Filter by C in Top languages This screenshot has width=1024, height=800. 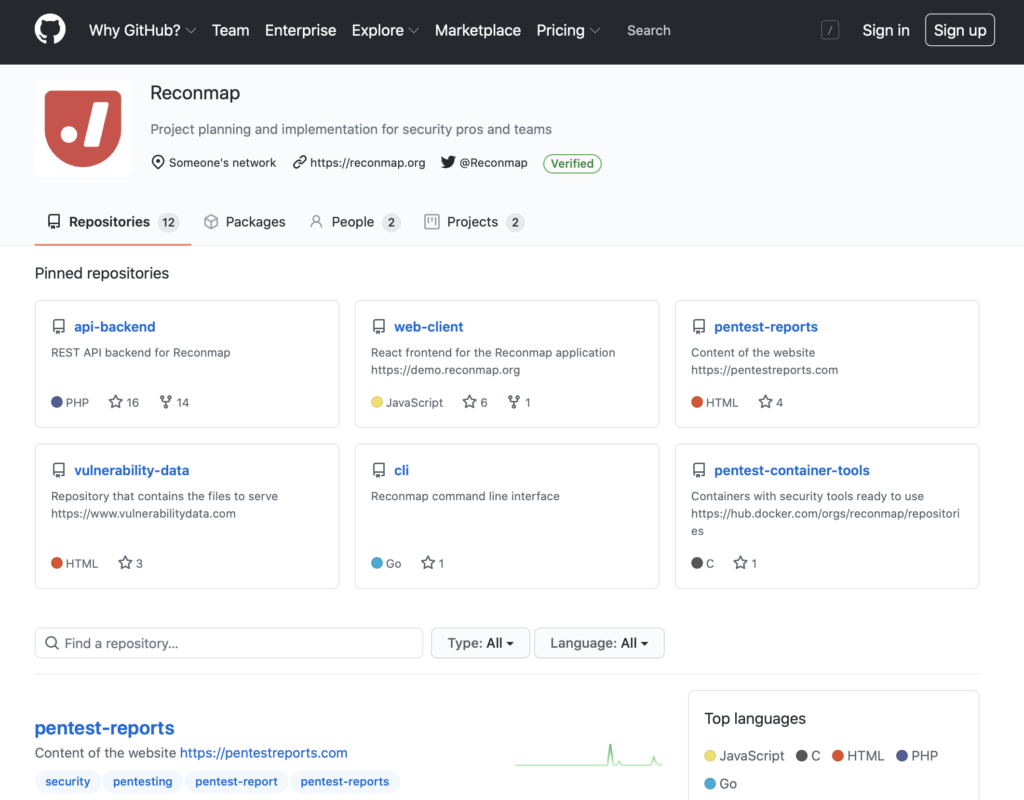(x=808, y=756)
